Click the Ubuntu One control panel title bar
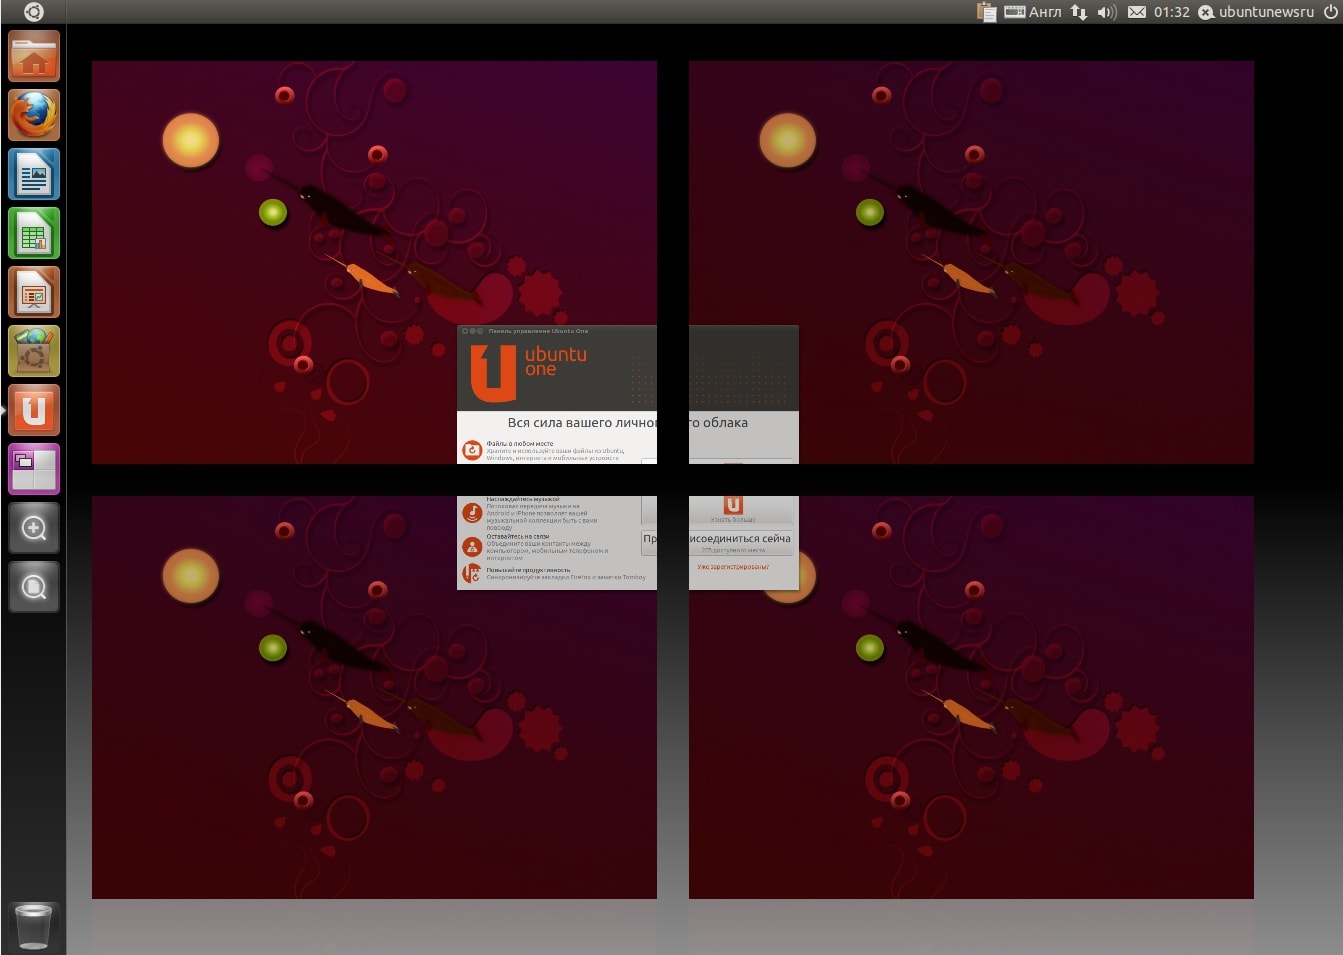The width and height of the screenshot is (1343, 955). point(557,331)
